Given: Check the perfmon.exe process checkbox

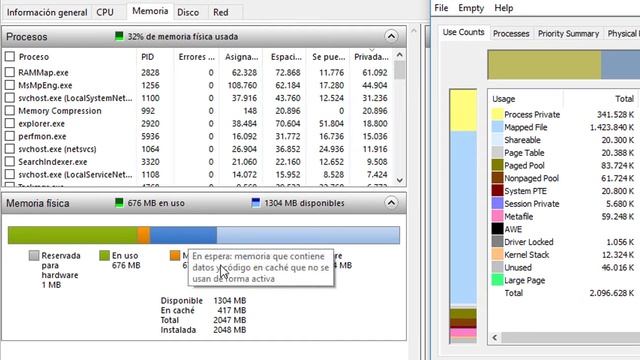Looking at the screenshot, I should pyautogui.click(x=10, y=136).
